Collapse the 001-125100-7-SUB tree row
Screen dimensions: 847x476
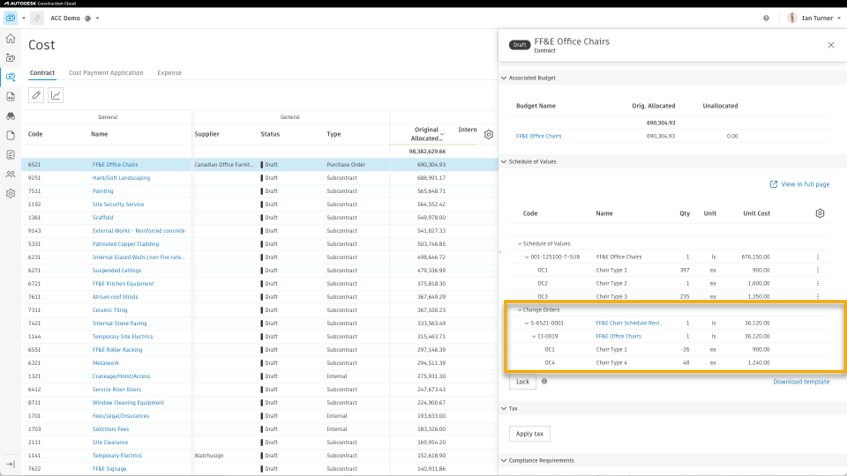click(x=527, y=257)
